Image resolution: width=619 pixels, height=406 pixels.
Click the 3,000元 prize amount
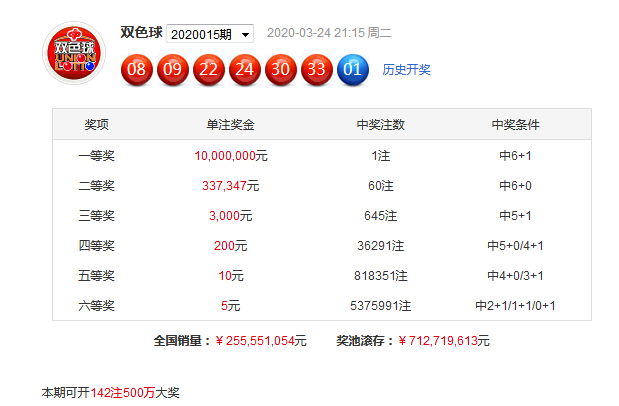point(231,216)
